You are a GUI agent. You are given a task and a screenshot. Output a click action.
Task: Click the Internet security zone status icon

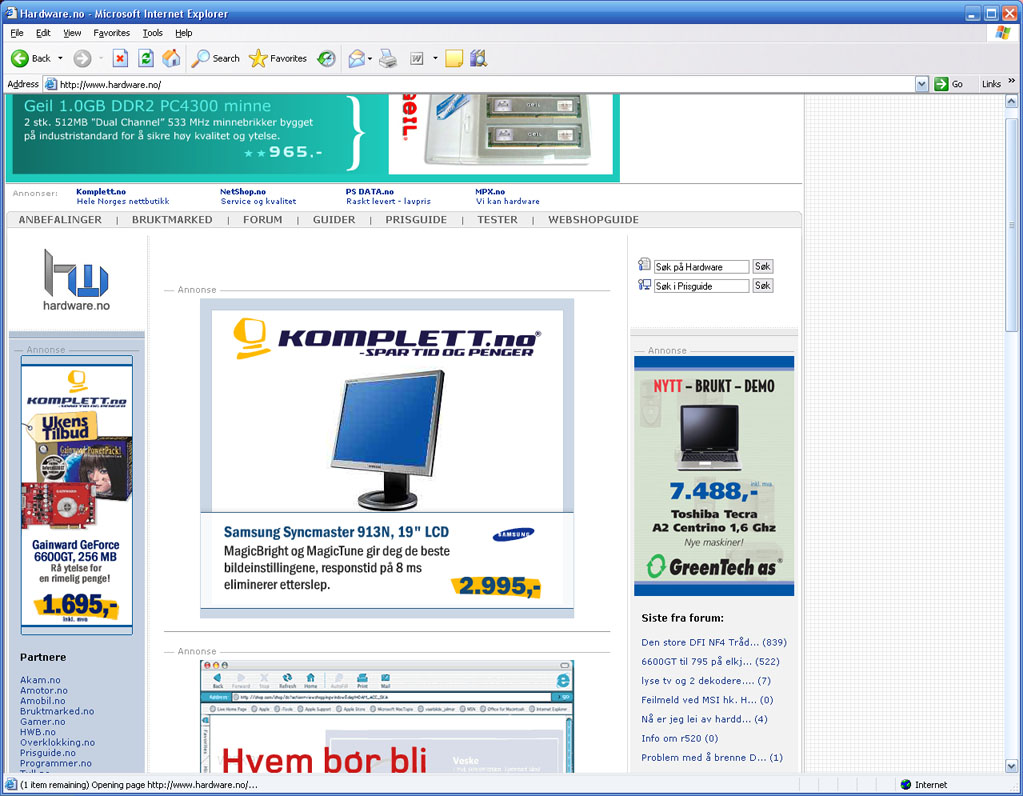pos(906,785)
